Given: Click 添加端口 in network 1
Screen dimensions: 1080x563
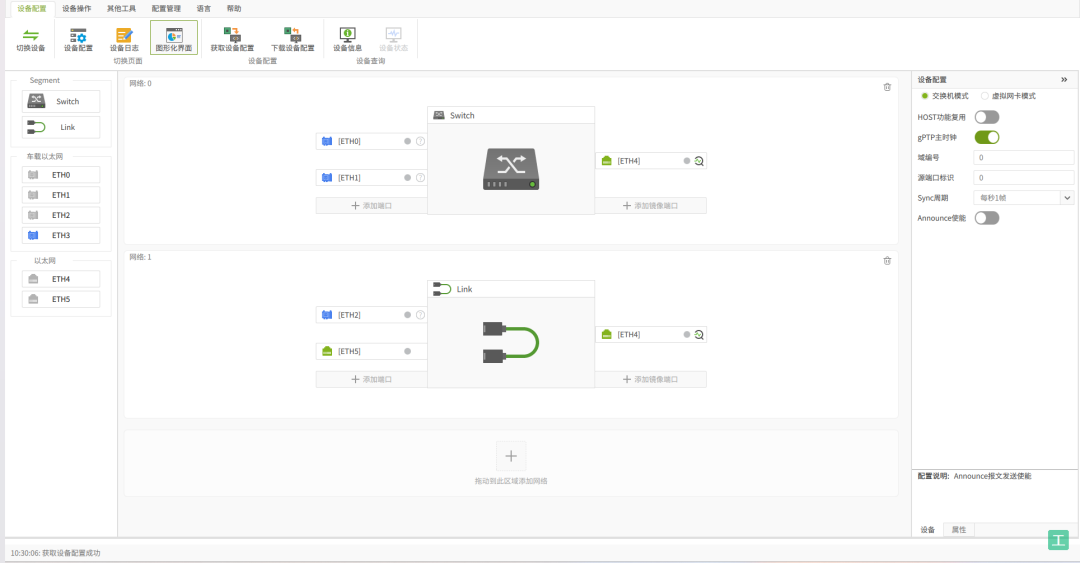Looking at the screenshot, I should point(371,379).
